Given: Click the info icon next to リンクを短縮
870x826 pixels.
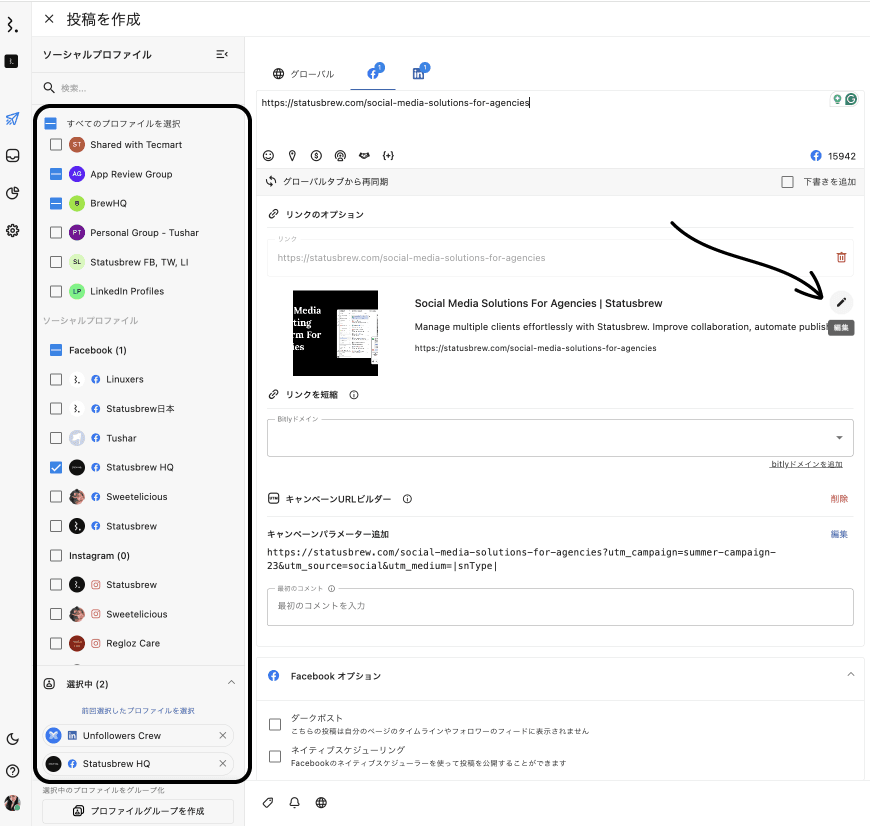Looking at the screenshot, I should 354,395.
